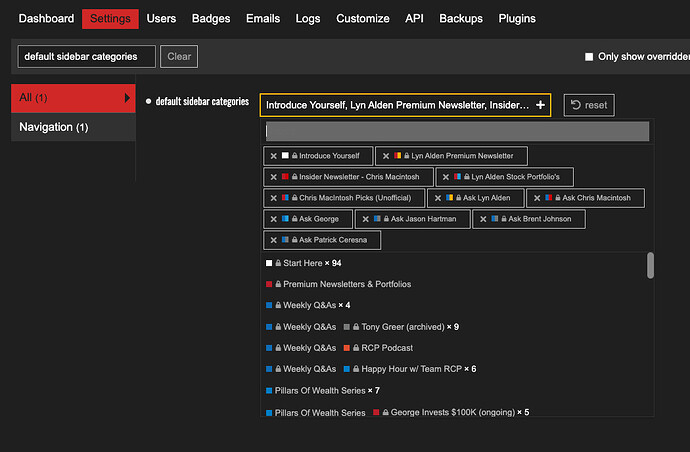Click arrow on the All (1) filter
The width and height of the screenshot is (690, 452).
(127, 98)
